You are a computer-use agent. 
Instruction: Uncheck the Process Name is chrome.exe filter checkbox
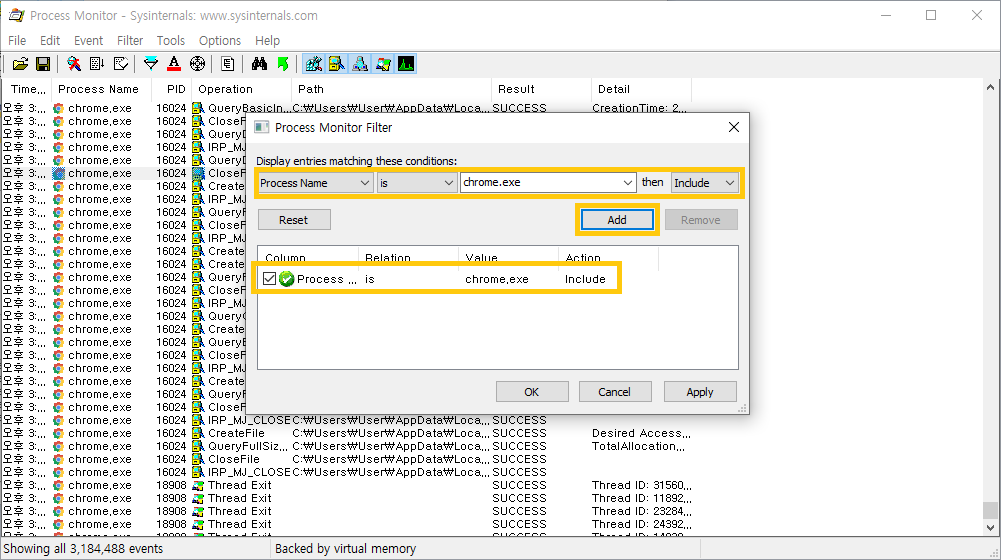269,278
